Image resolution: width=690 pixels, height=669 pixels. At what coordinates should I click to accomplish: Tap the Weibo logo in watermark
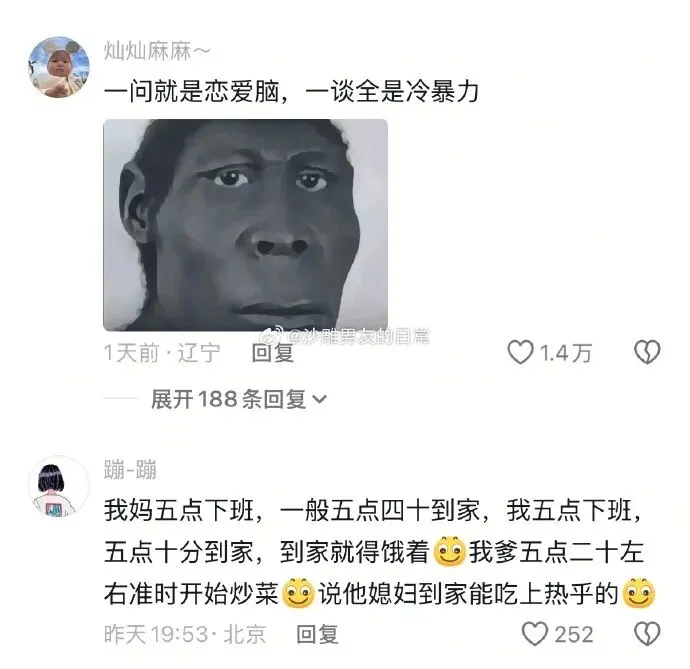[273, 336]
